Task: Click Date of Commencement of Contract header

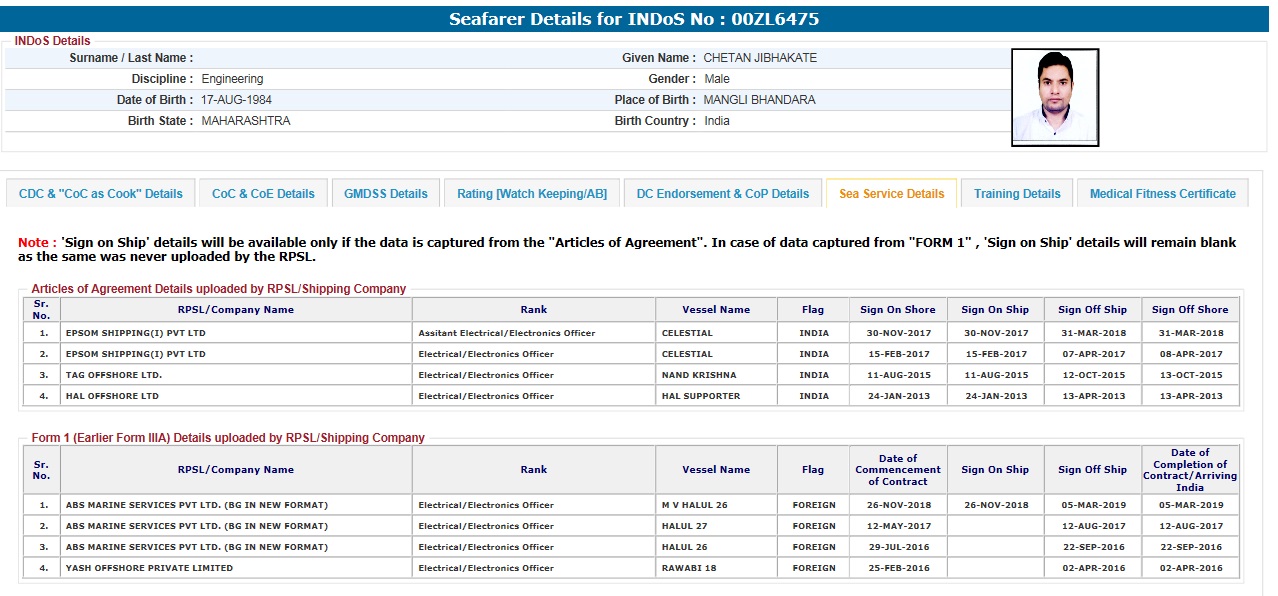Action: (897, 470)
